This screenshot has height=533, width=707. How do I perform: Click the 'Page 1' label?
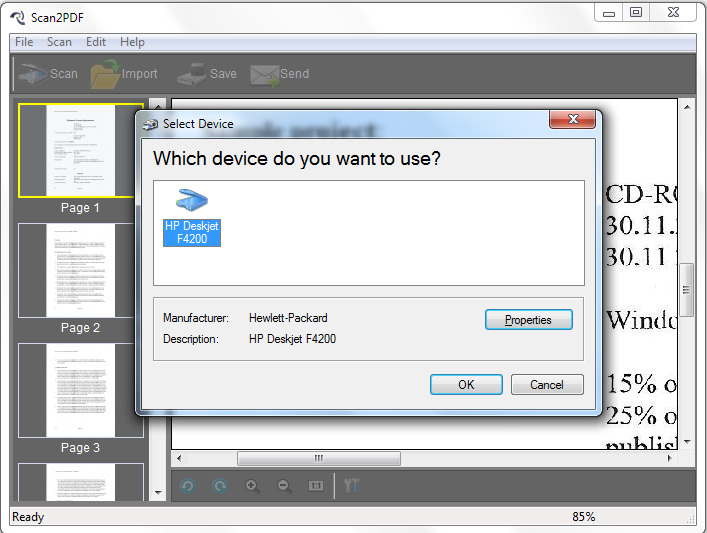(80, 208)
